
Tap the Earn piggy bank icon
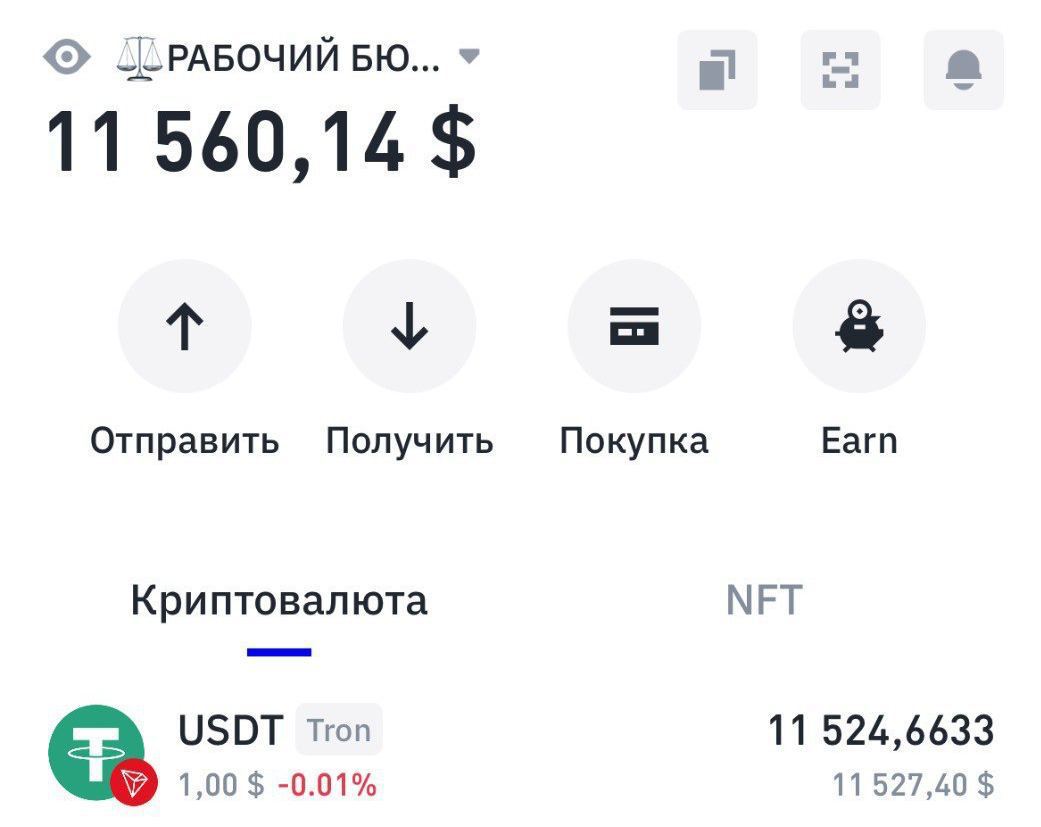[x=858, y=326]
